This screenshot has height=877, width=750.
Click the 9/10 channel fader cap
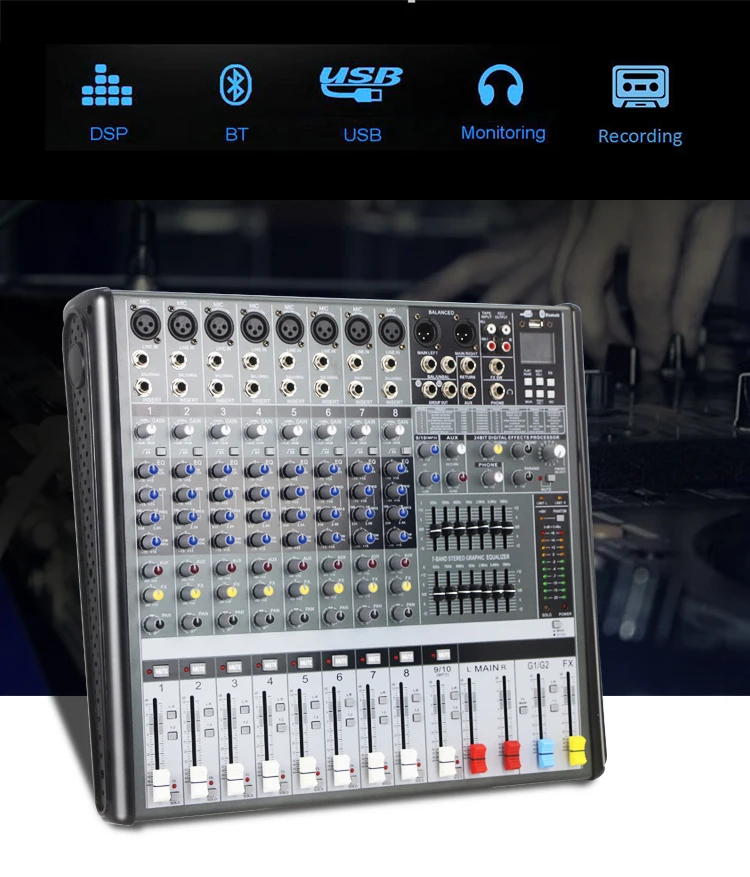[446, 761]
